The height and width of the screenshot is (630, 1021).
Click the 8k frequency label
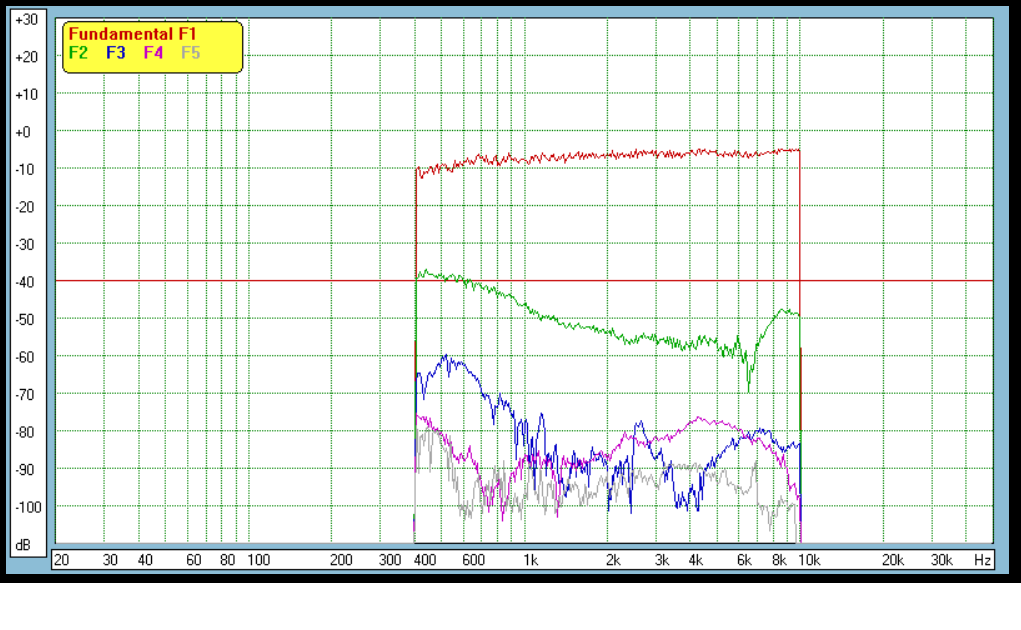pyautogui.click(x=779, y=560)
